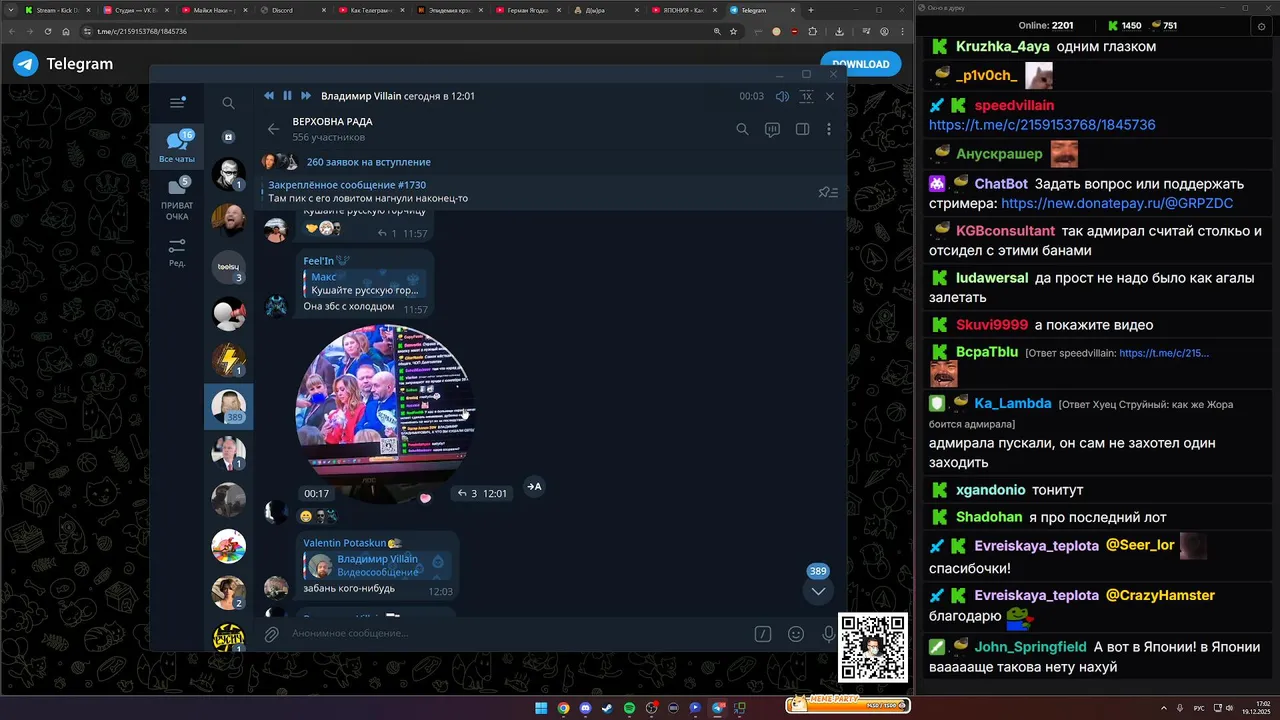Image resolution: width=1280 pixels, height=720 pixels.
Task: Open the donatepay.ru link from ChatBot
Action: click(1117, 203)
